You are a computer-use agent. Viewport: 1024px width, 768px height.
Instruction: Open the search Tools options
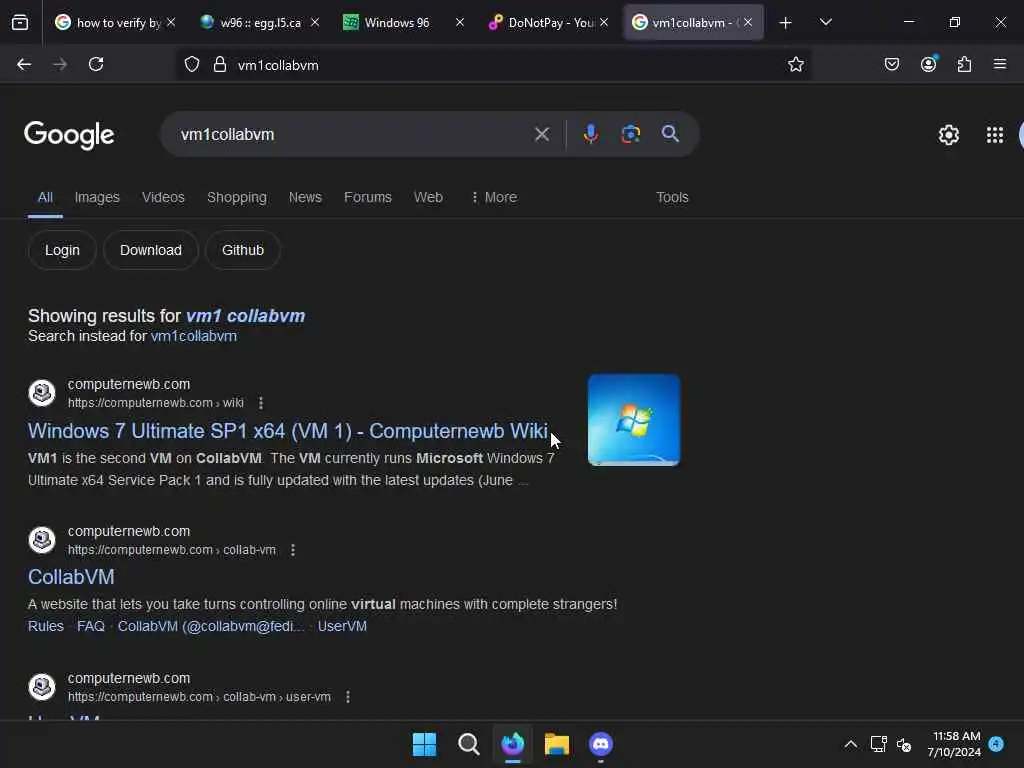(672, 197)
